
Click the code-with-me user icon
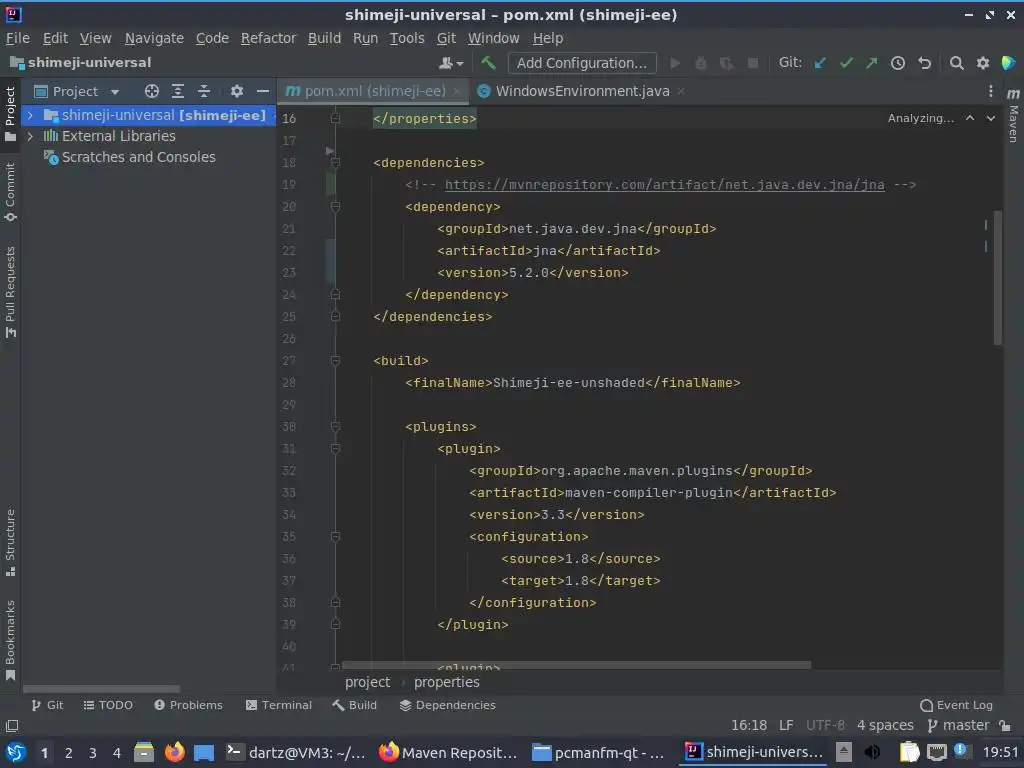451,63
